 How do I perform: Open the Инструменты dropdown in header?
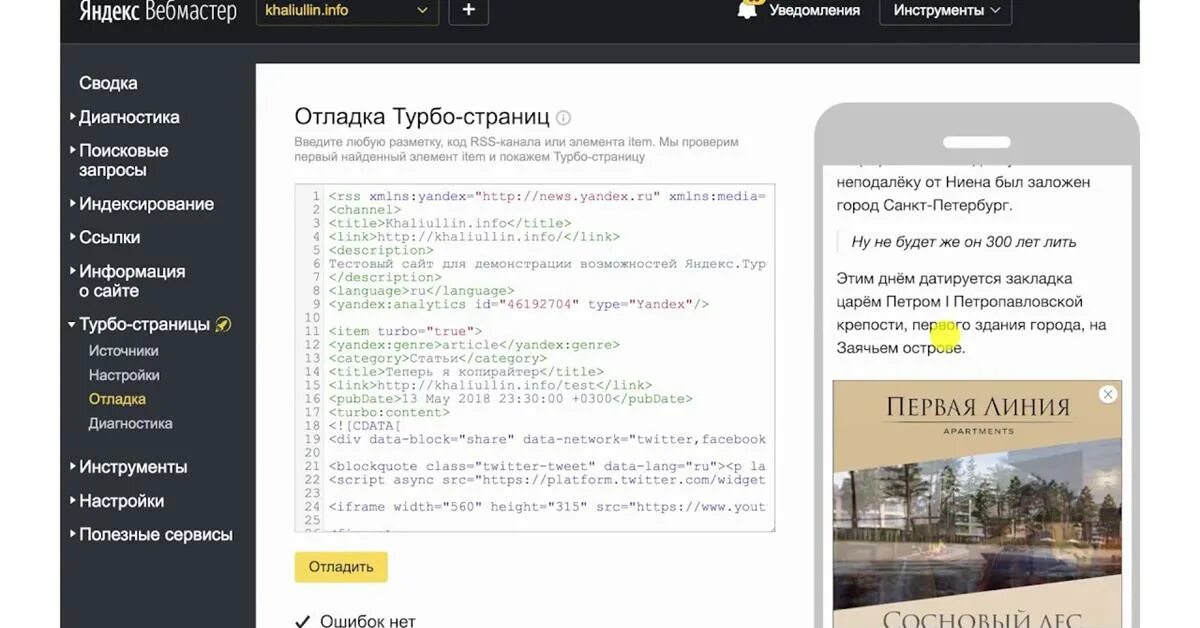pos(946,11)
